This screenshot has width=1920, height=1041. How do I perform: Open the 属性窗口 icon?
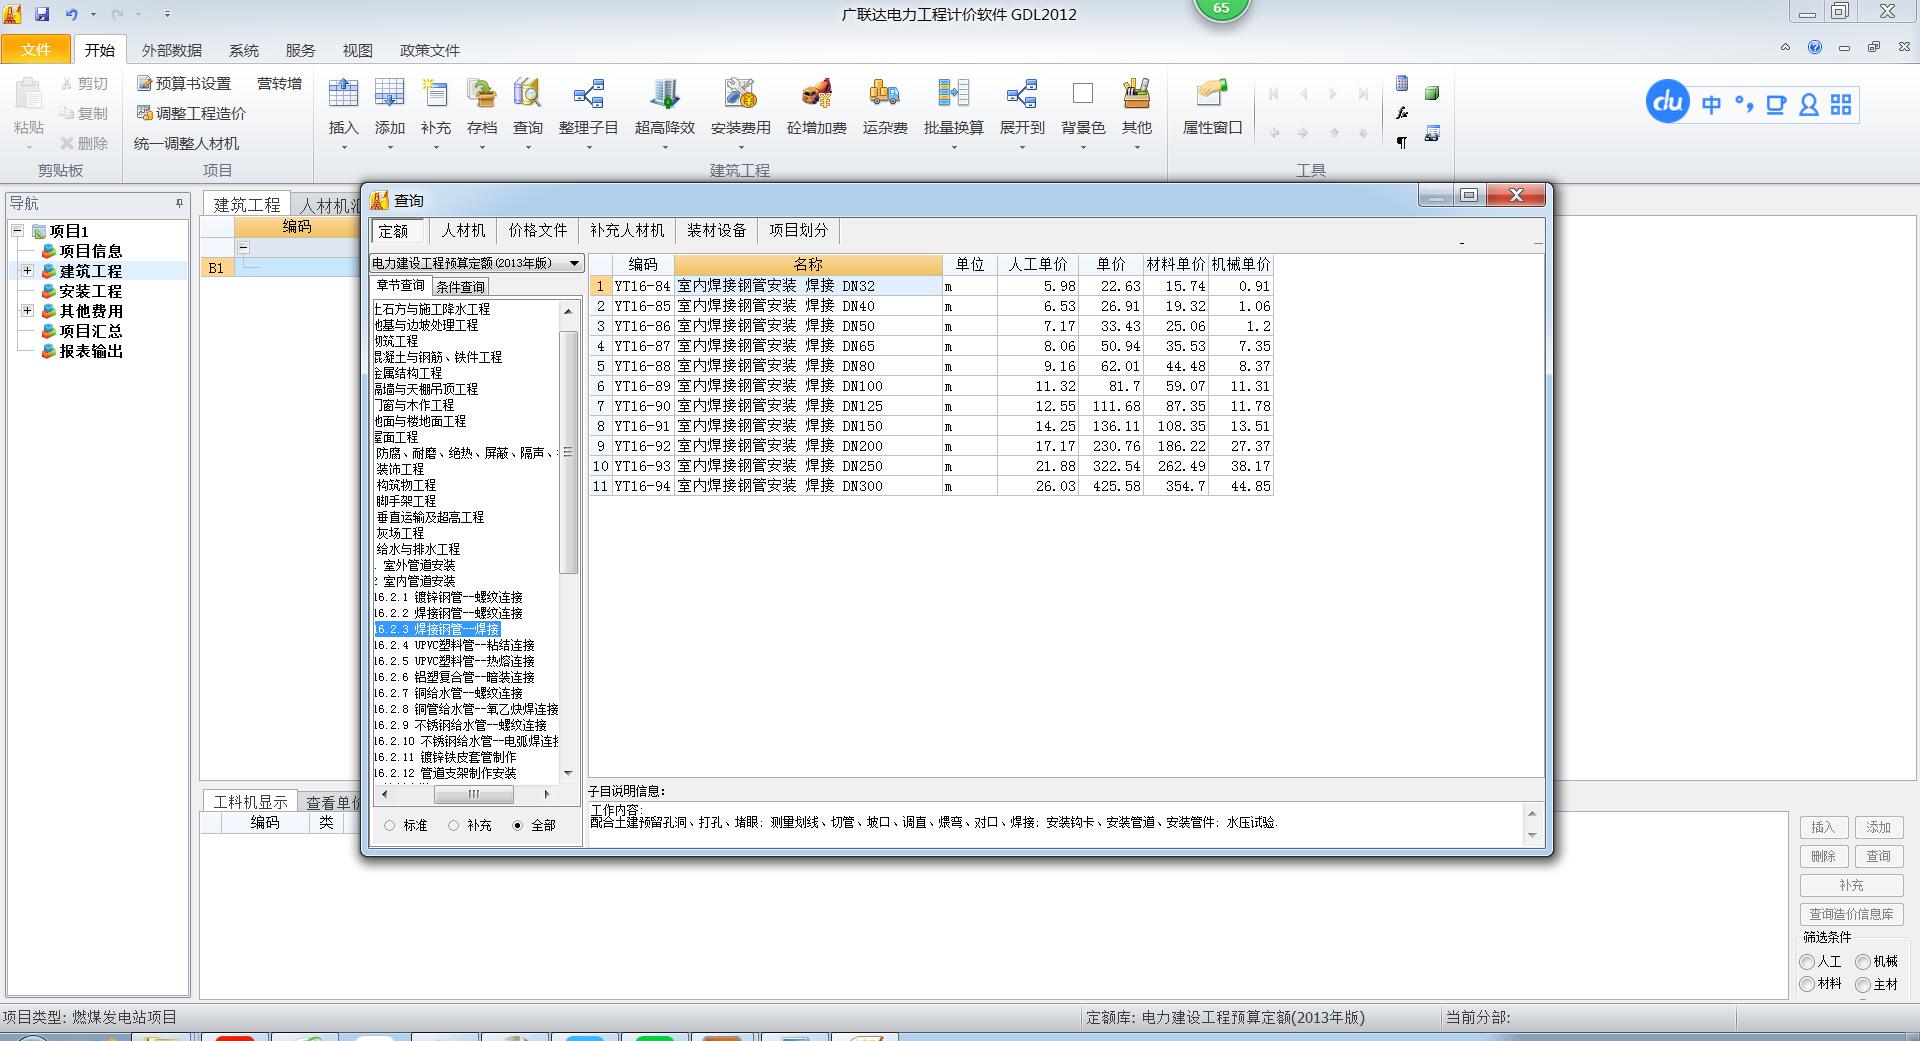[1212, 94]
